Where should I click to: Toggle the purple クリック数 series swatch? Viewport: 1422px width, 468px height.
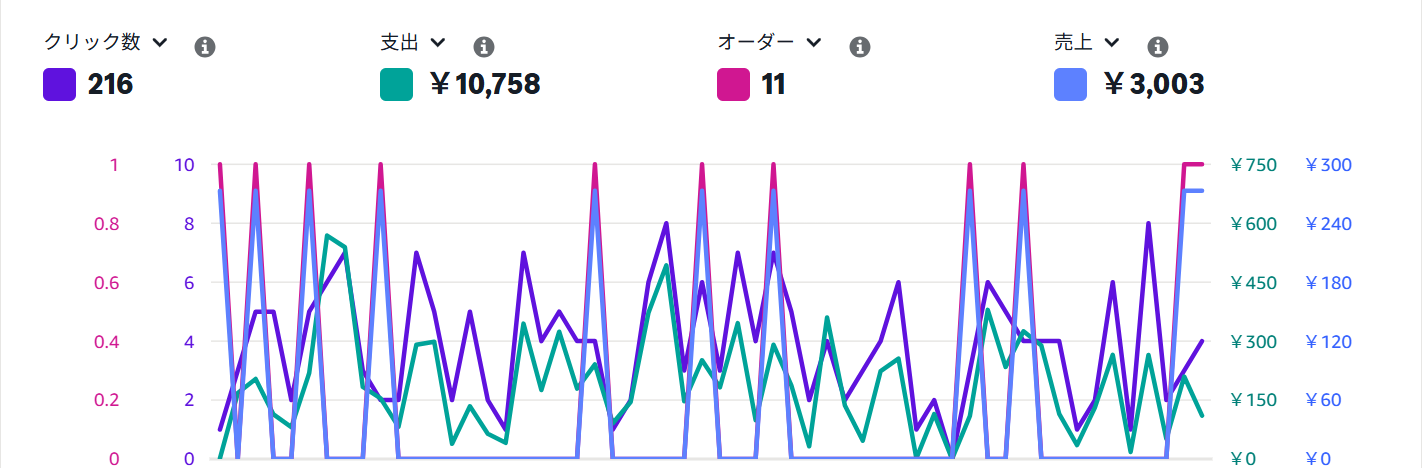pos(60,85)
